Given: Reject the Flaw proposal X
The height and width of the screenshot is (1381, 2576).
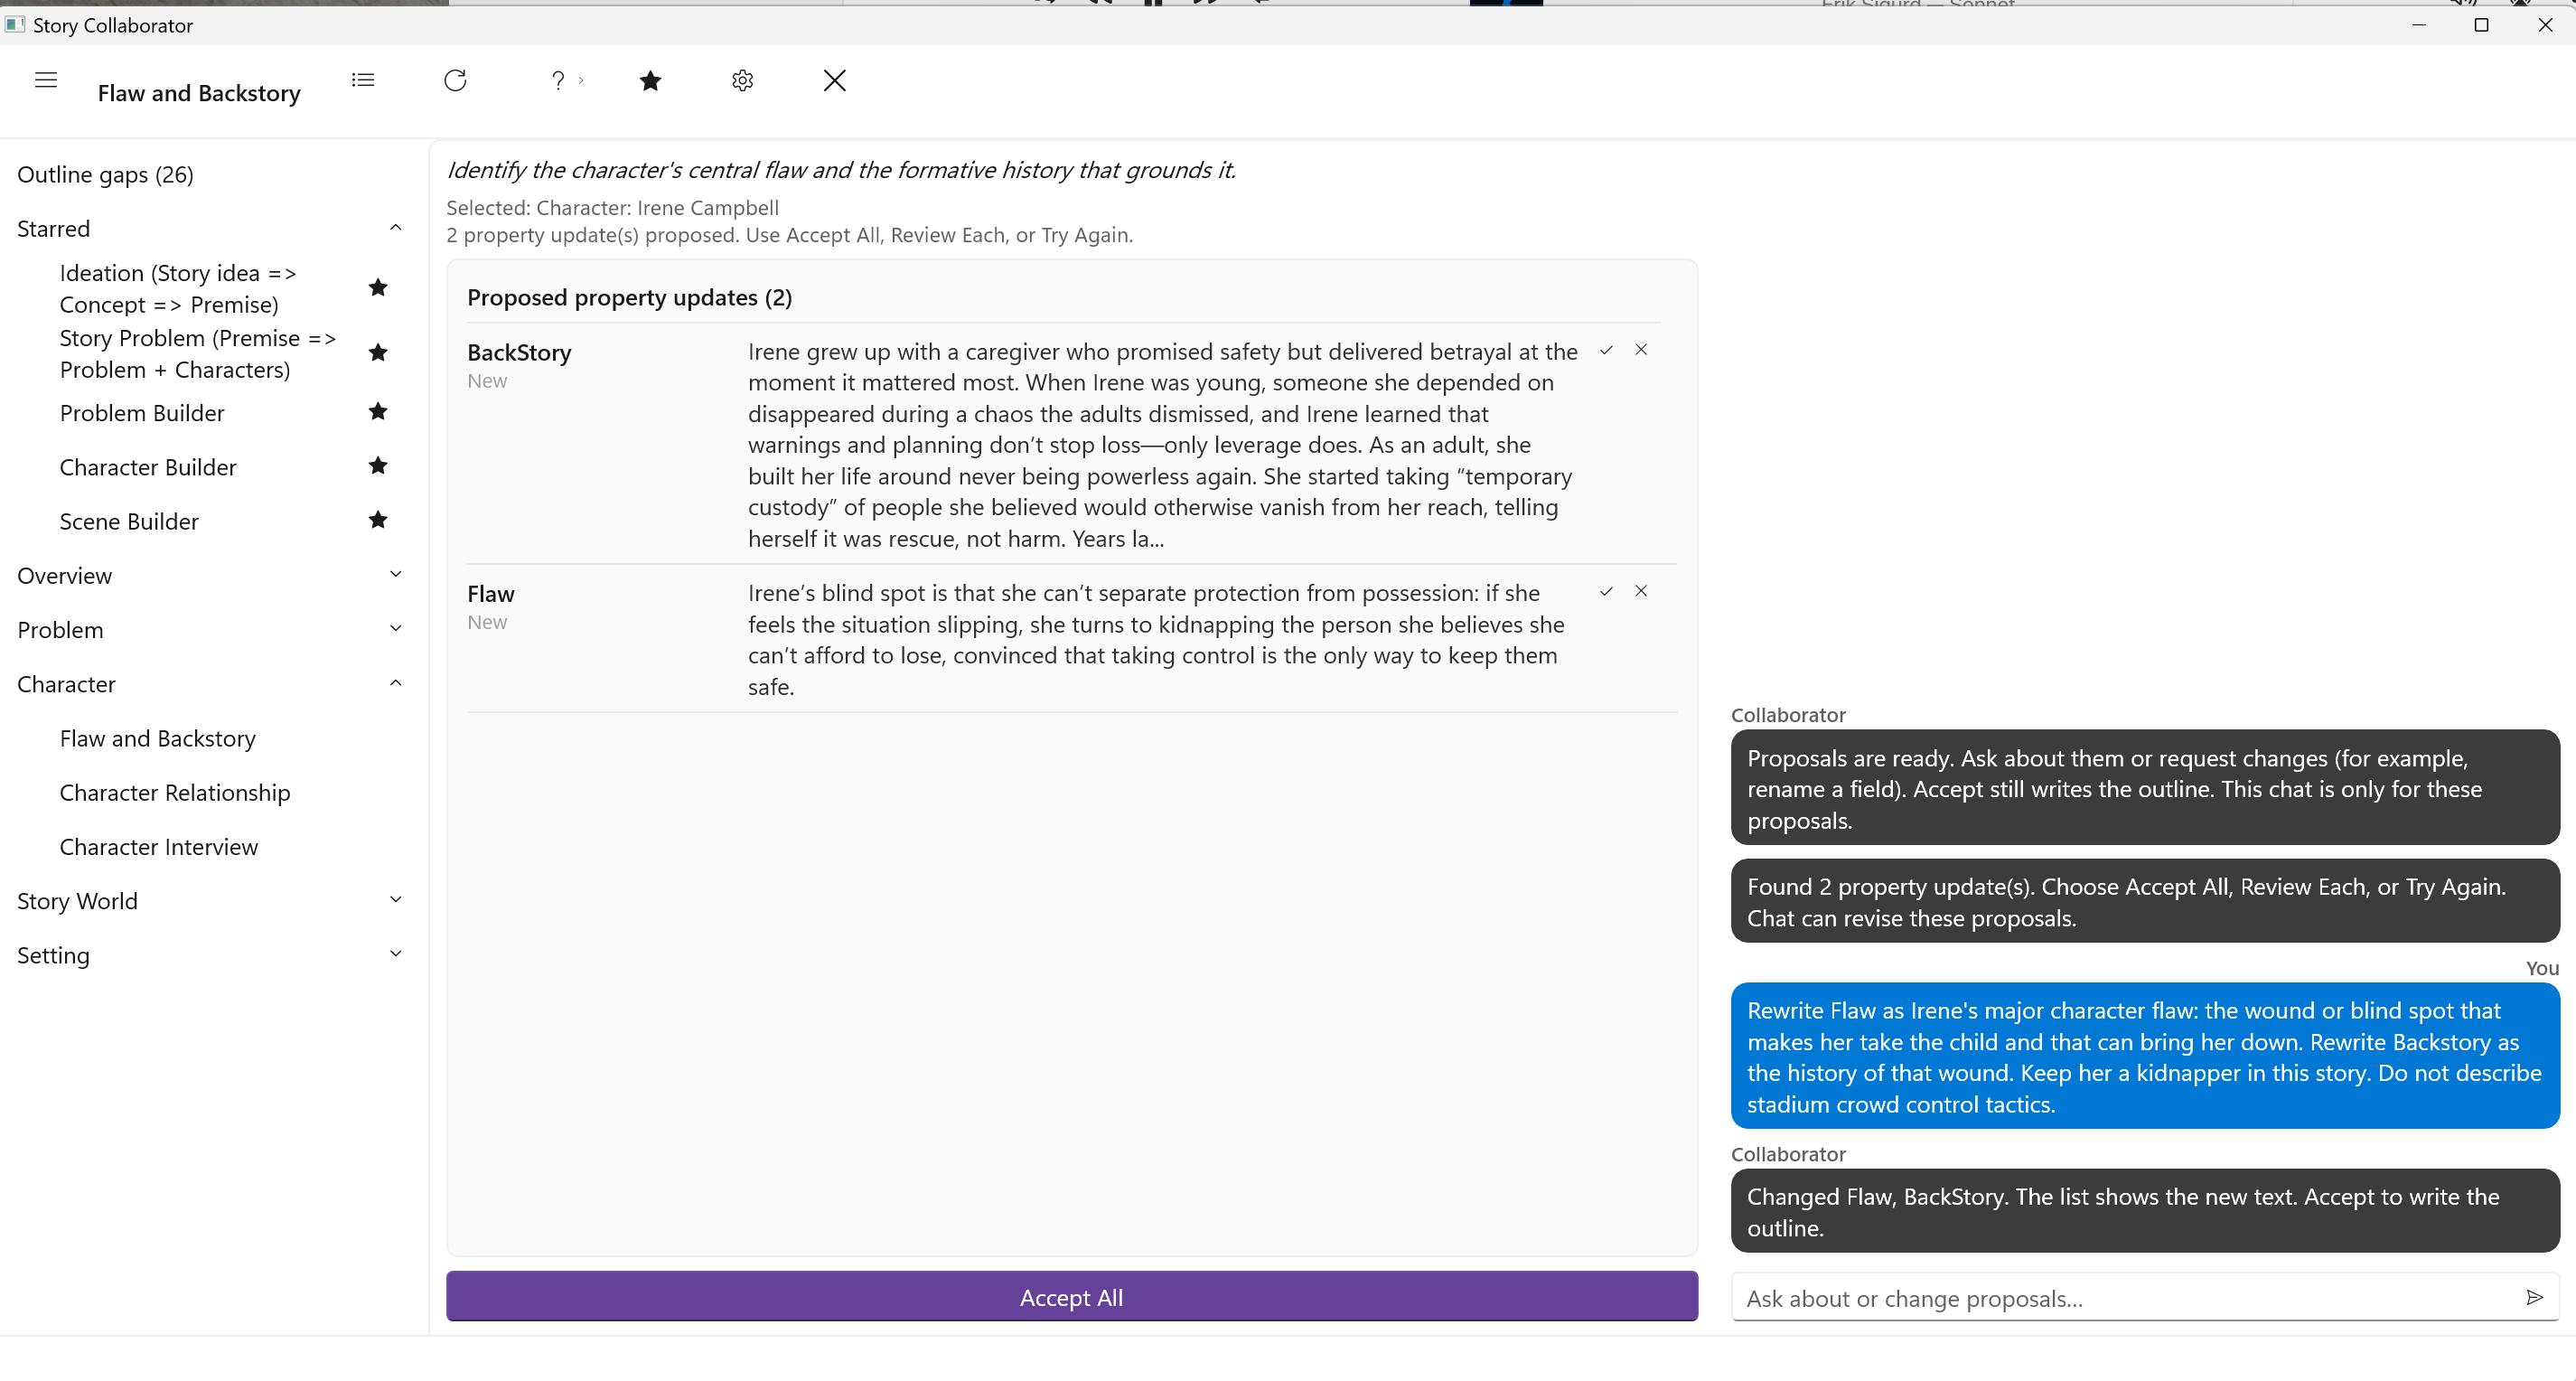Looking at the screenshot, I should (x=1641, y=591).
